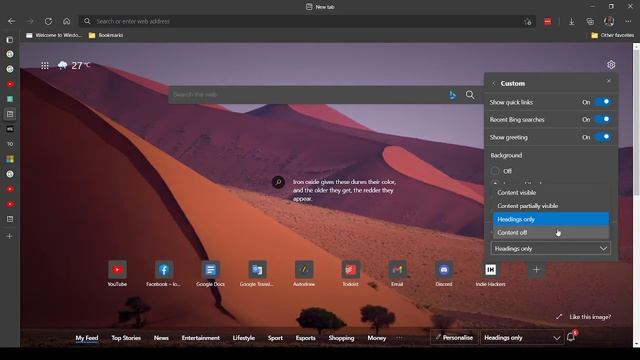Screen dimensions: 640x360
Task: Switch to Money tab
Action: point(376,338)
